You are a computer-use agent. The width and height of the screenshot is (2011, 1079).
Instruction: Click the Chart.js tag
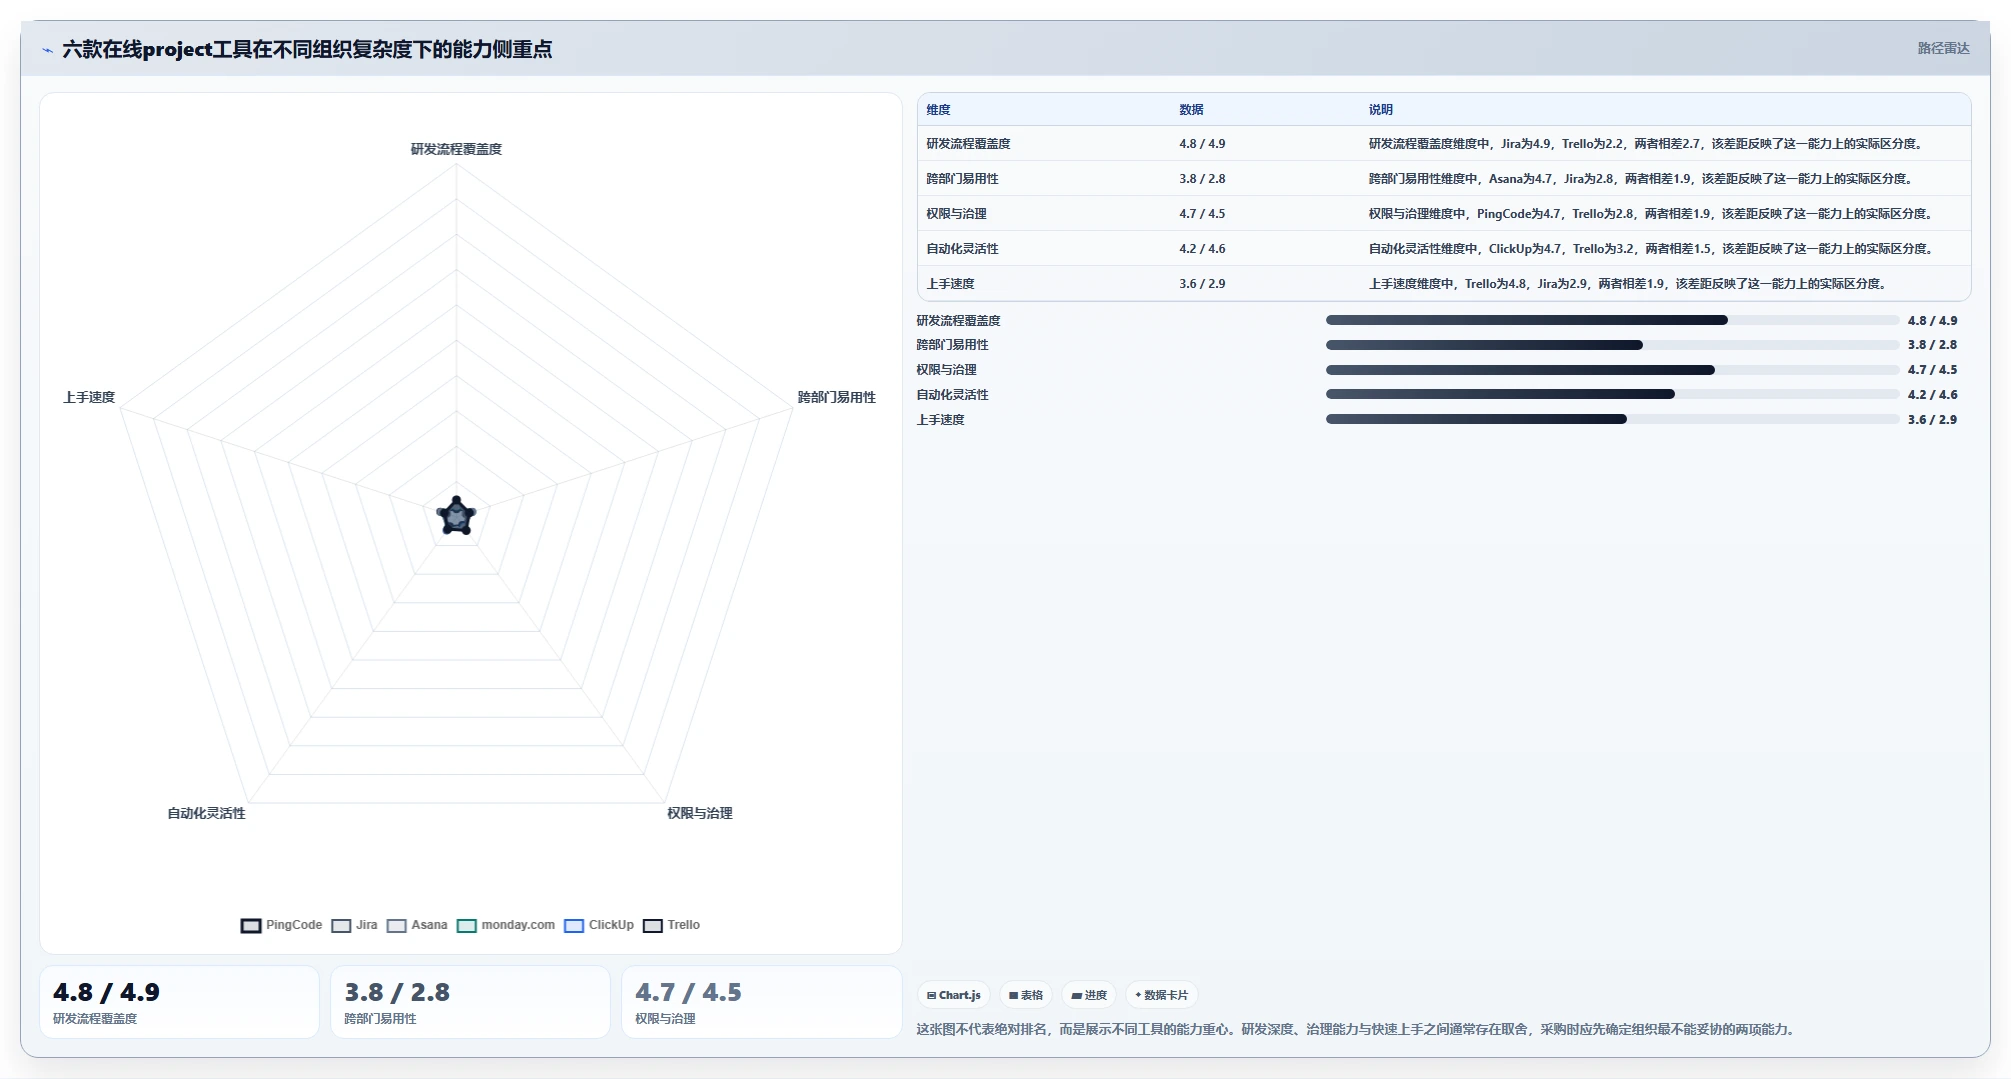[x=954, y=995]
